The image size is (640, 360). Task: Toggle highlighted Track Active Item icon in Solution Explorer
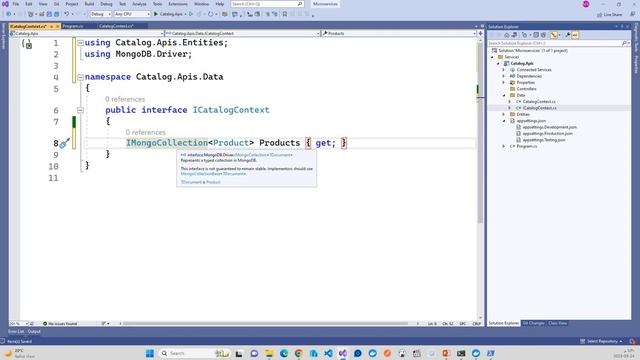[553, 35]
